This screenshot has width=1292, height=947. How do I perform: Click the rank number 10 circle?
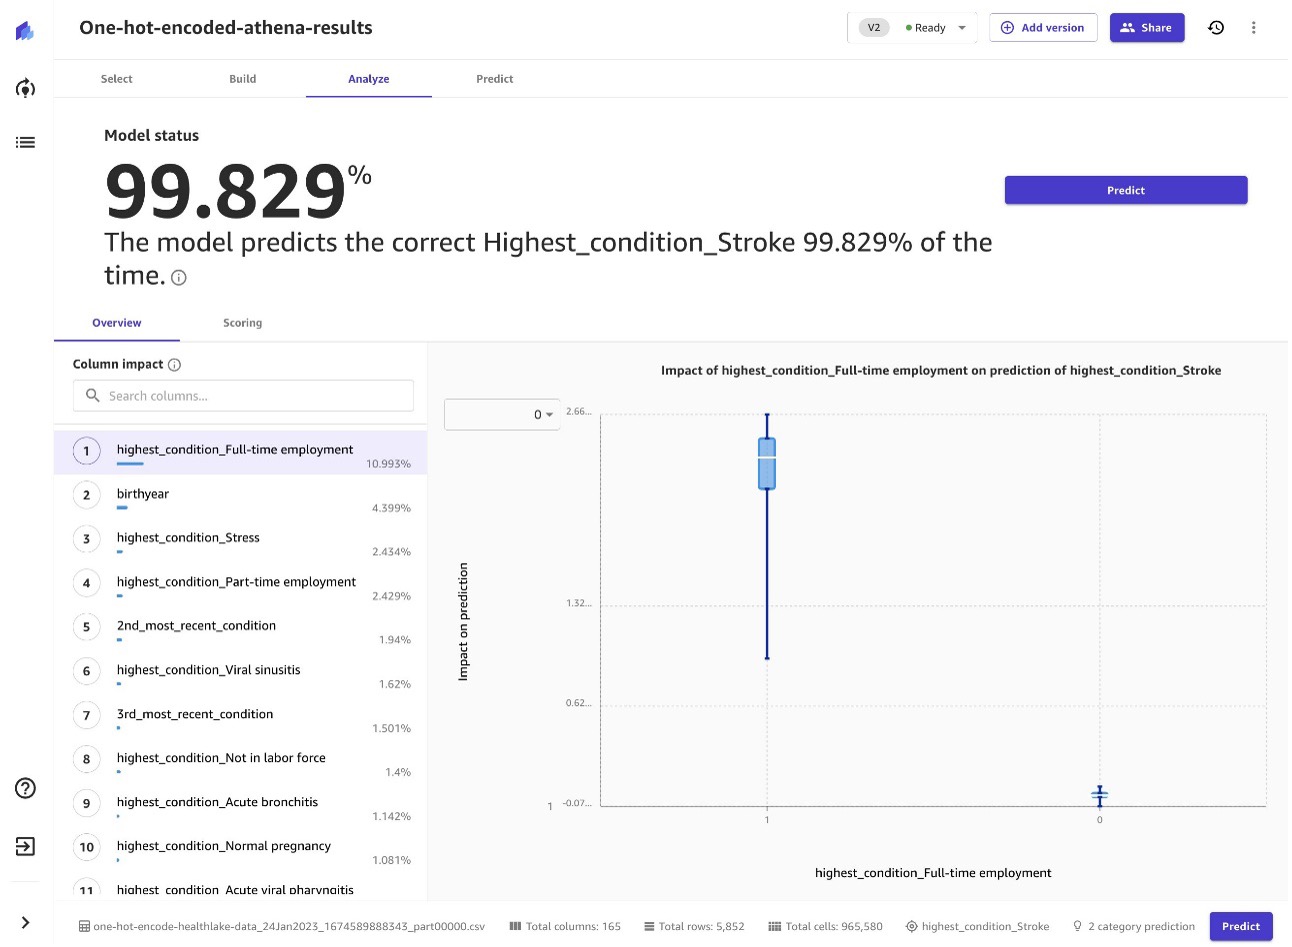86,847
